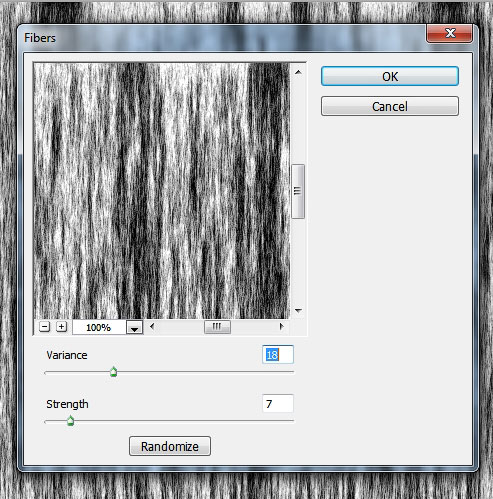The width and height of the screenshot is (493, 499).
Task: Click the preview scroll left arrow
Action: [152, 326]
